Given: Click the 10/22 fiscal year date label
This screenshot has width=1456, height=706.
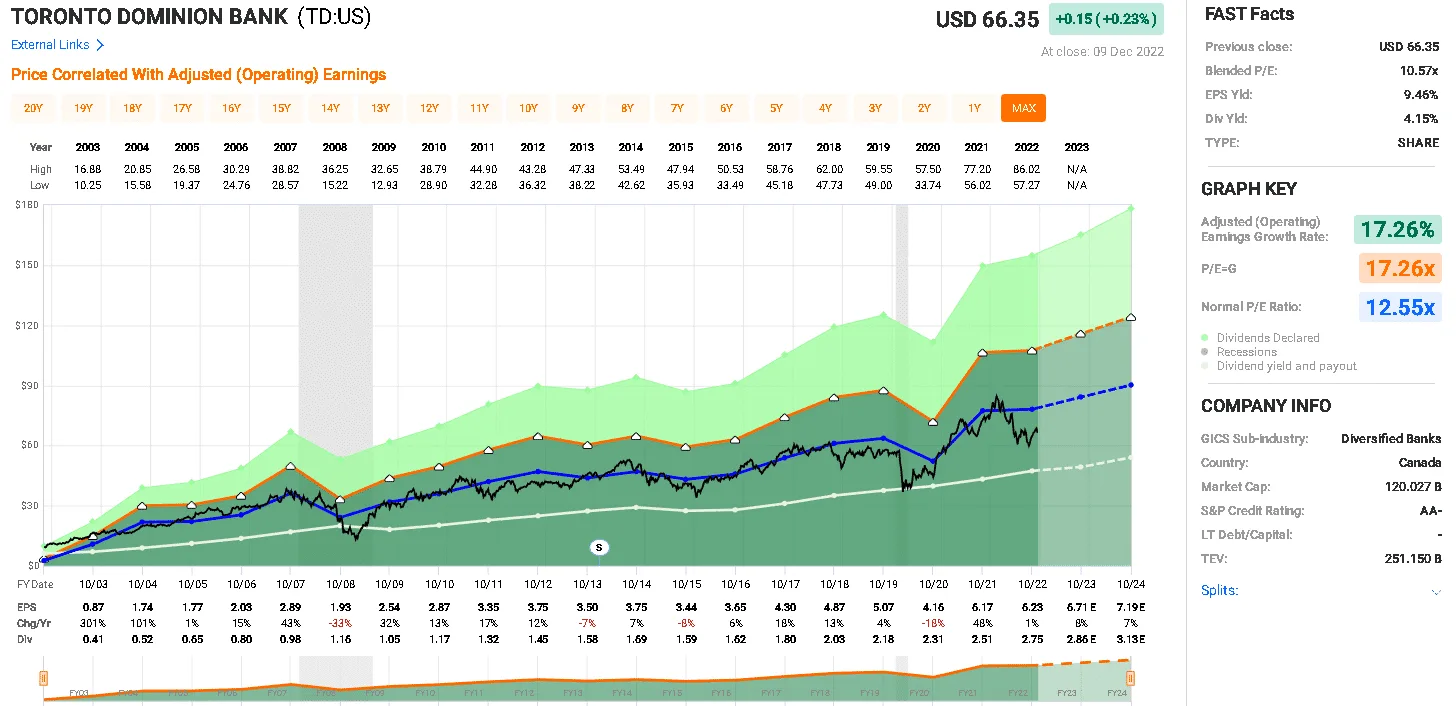Looking at the screenshot, I should click(1032, 584).
